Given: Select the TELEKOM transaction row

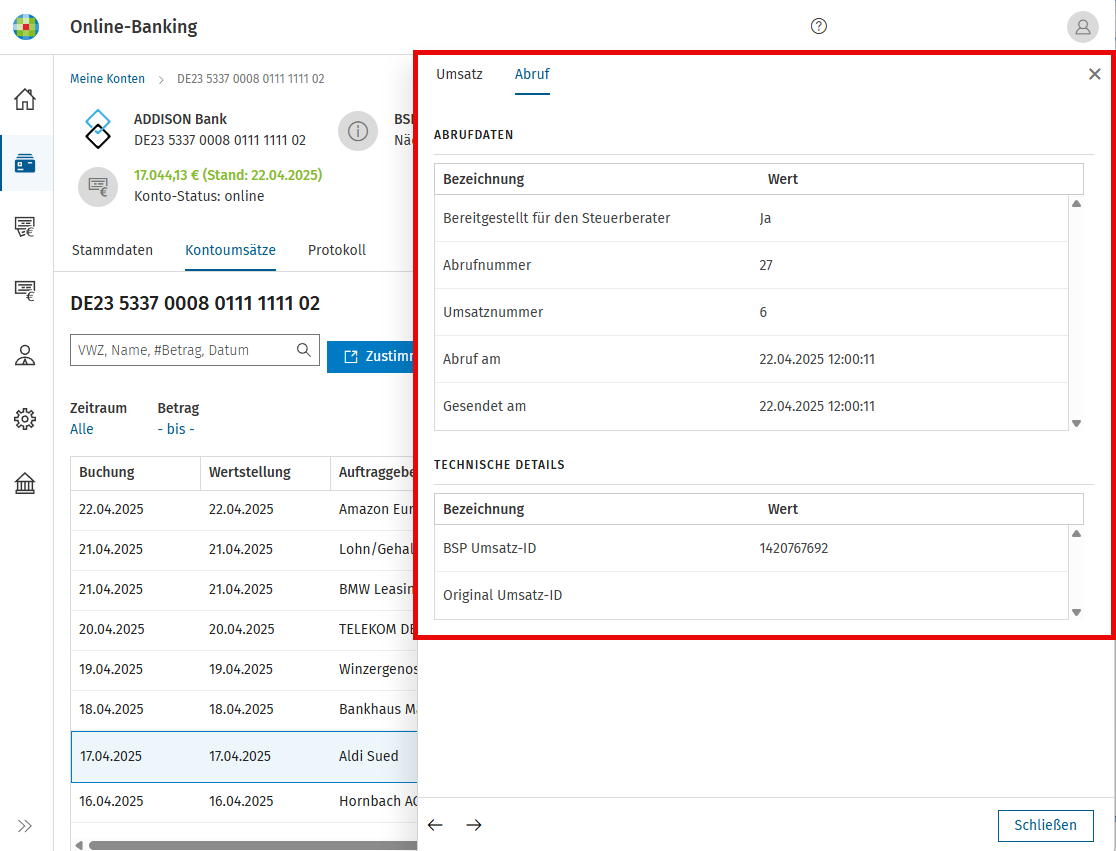Looking at the screenshot, I should point(244,629).
